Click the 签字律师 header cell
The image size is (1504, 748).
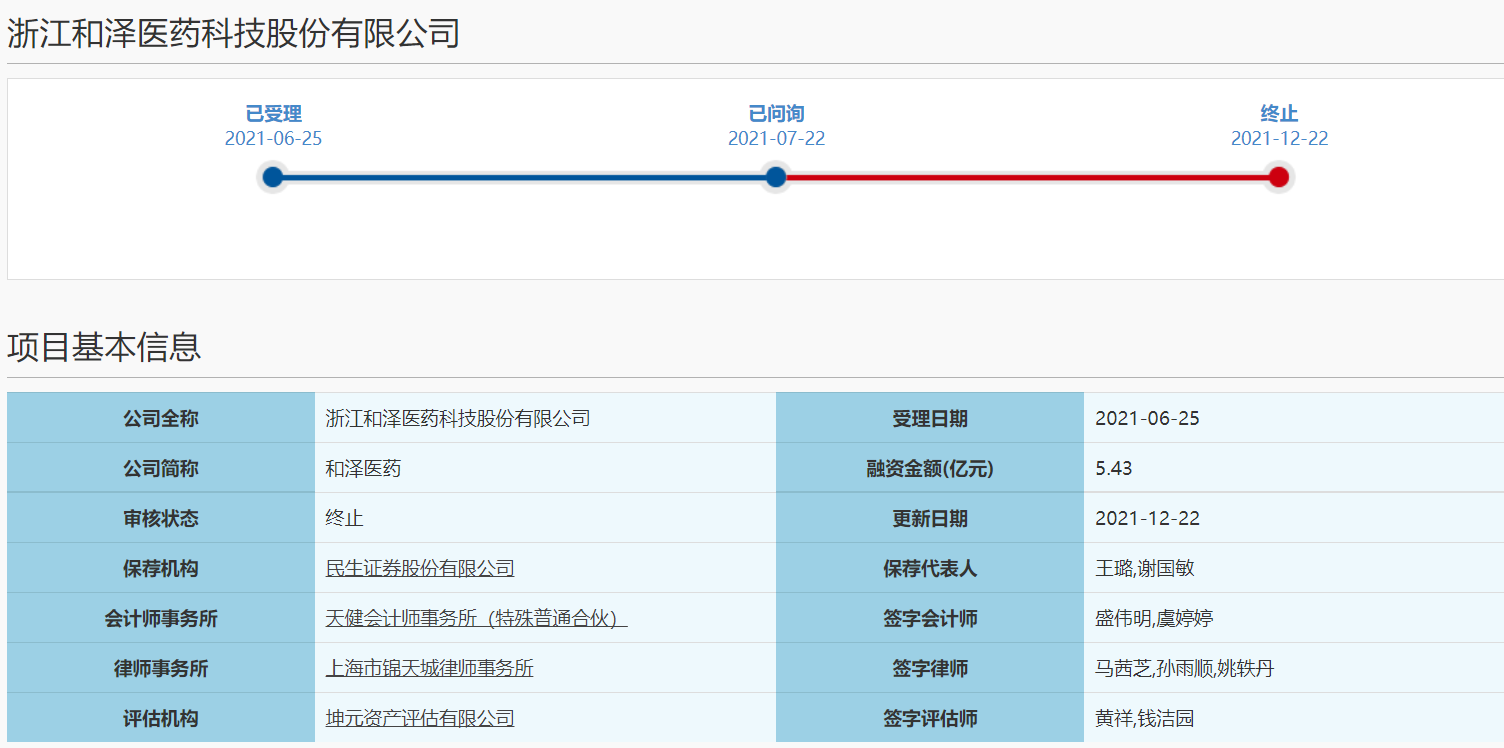930,668
